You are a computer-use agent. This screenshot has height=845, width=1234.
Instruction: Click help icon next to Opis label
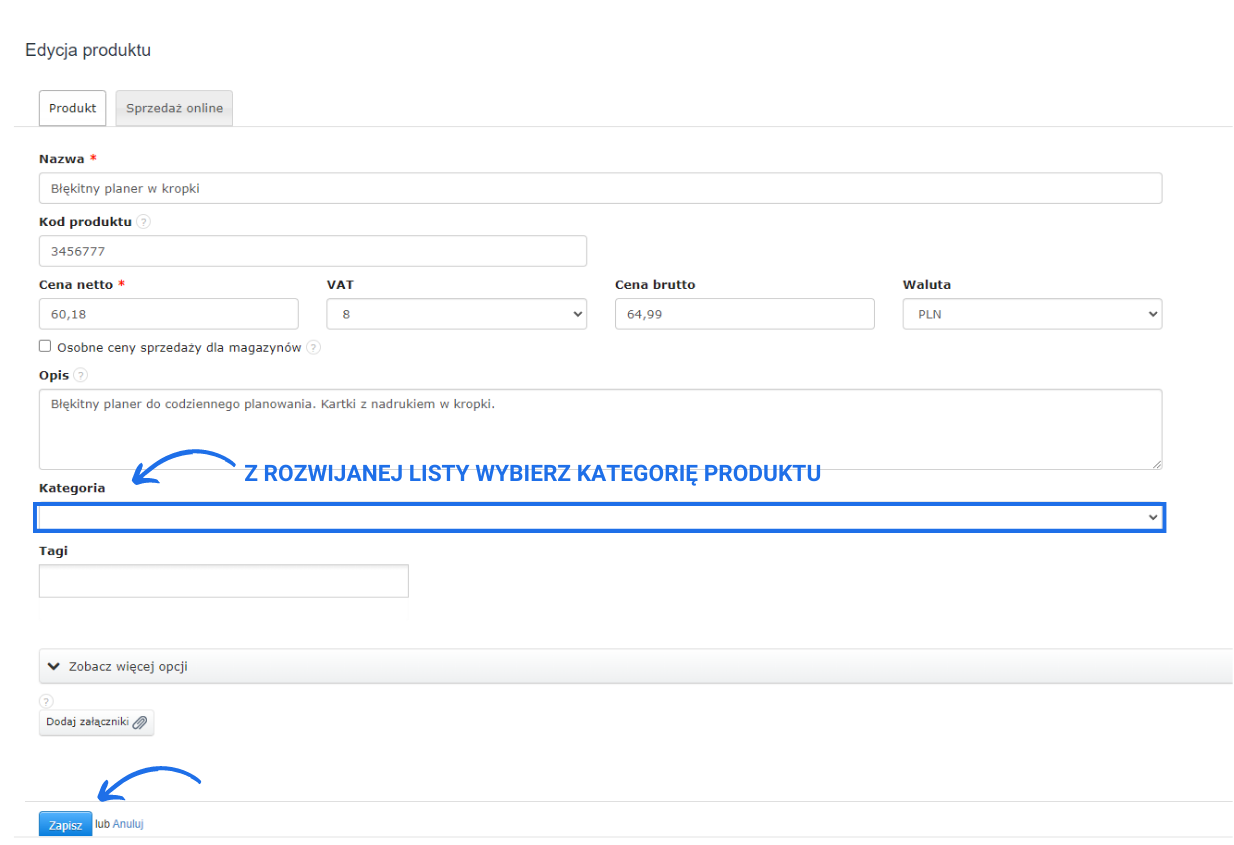(81, 375)
